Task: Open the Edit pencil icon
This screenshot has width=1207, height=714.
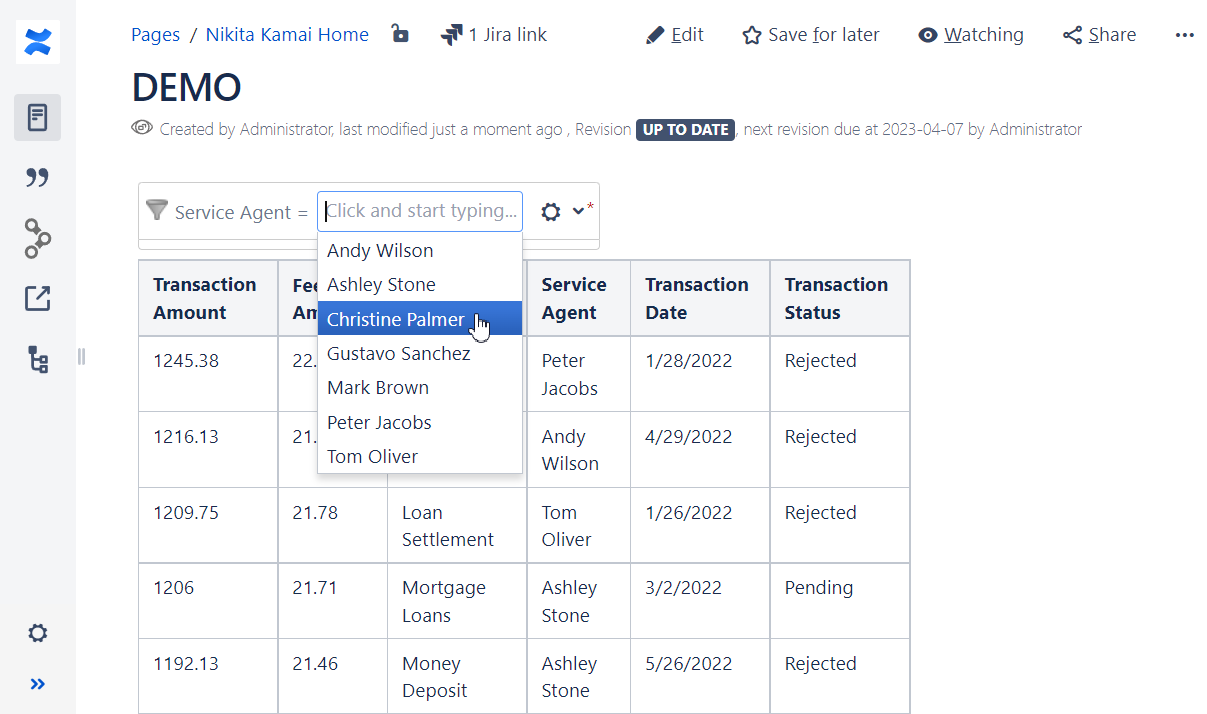Action: tap(657, 34)
